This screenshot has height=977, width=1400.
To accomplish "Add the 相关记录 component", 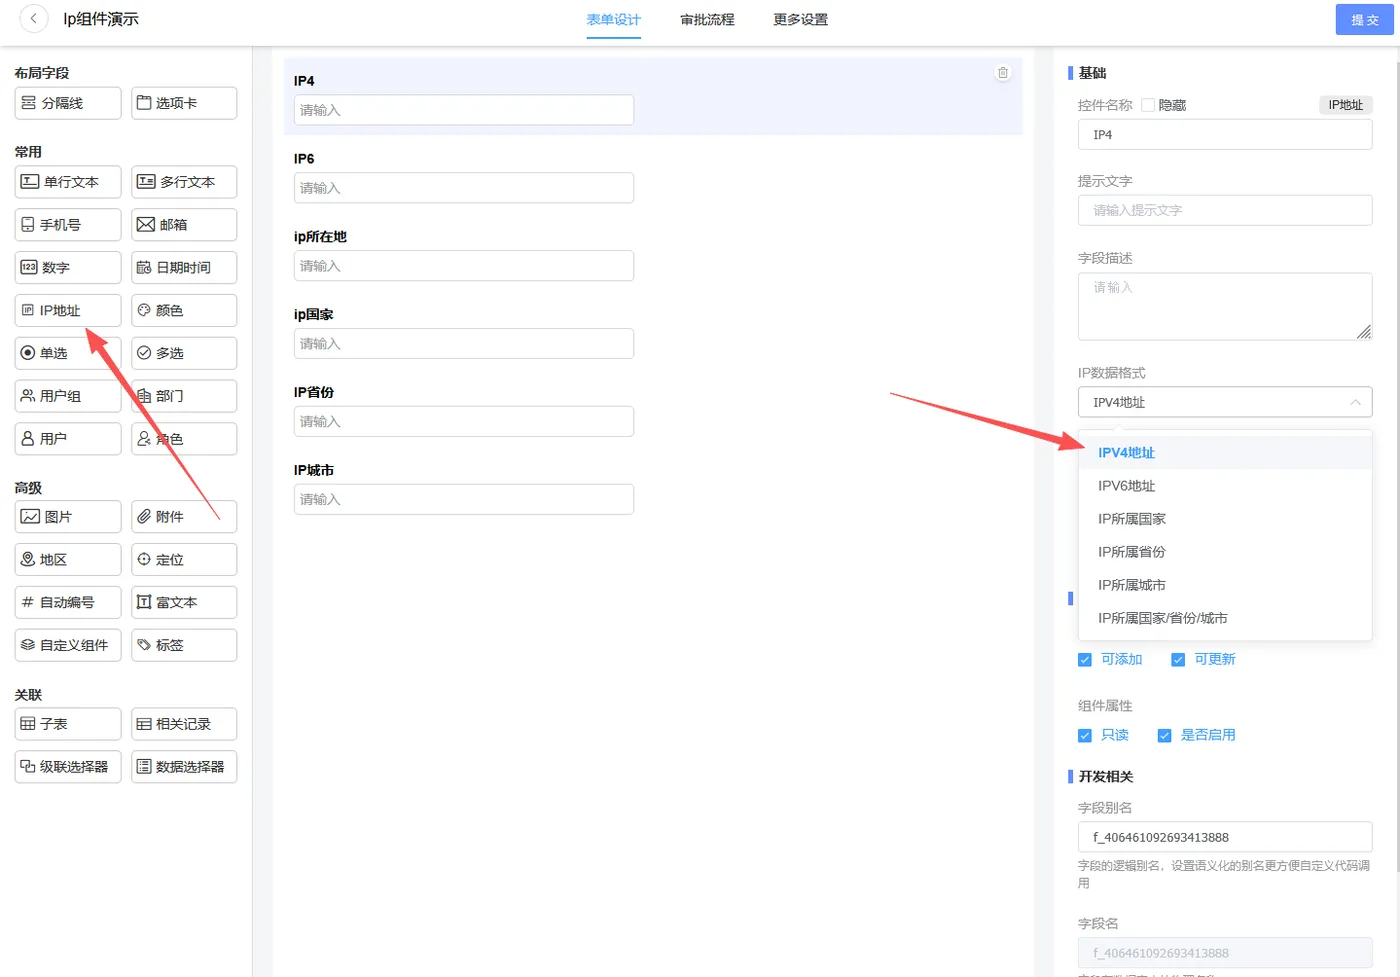I will [x=184, y=724].
